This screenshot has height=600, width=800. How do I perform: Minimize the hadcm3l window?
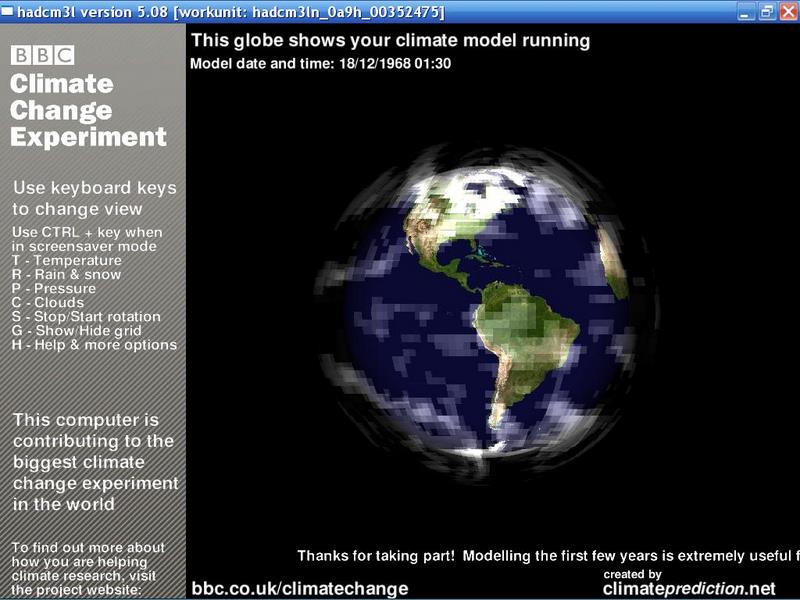coord(745,12)
